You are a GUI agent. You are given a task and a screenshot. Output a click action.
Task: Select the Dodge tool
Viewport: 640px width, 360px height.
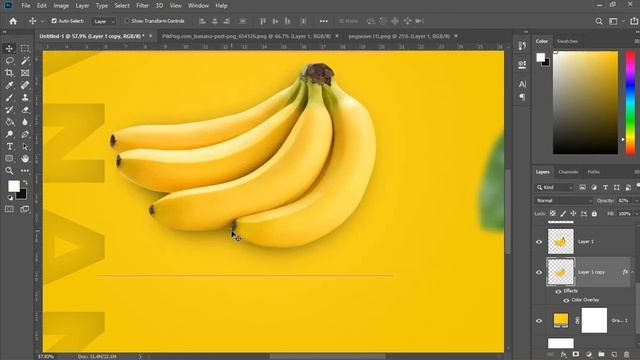[9, 134]
